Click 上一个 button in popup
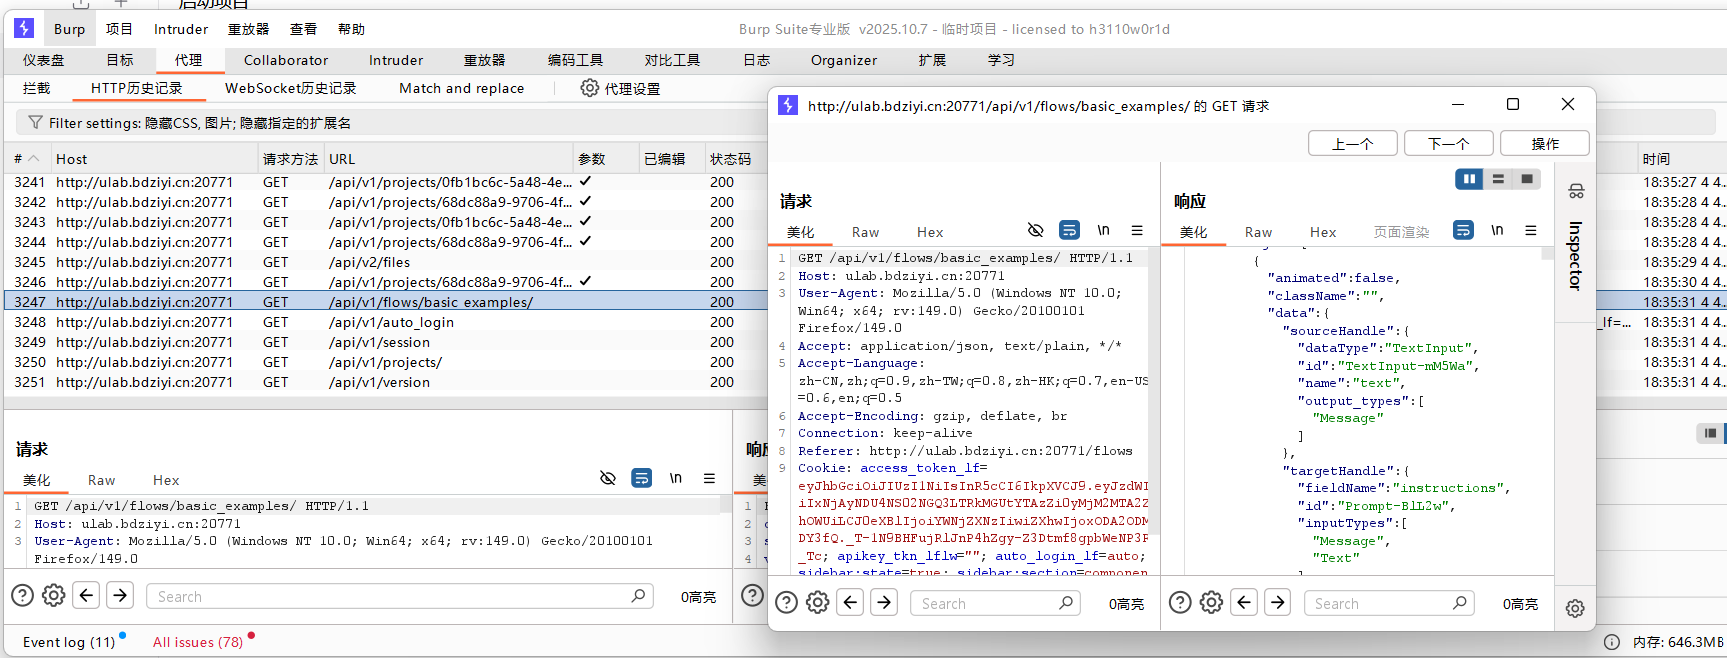Image resolution: width=1727 pixels, height=658 pixels. 1352,144
